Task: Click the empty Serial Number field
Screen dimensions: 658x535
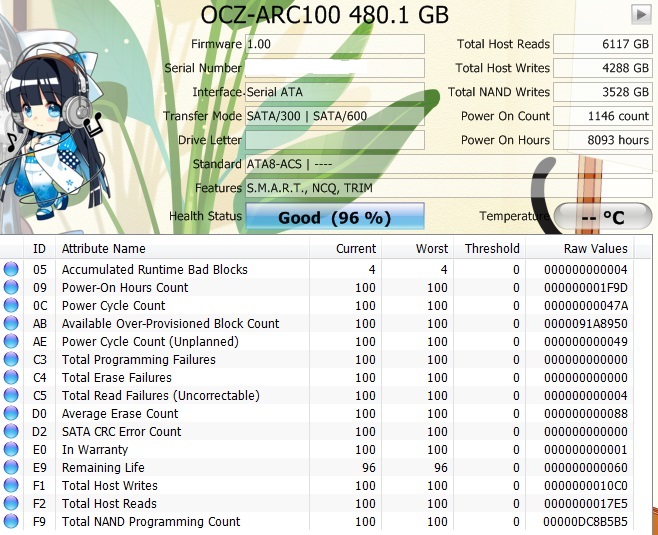Action: tap(334, 68)
